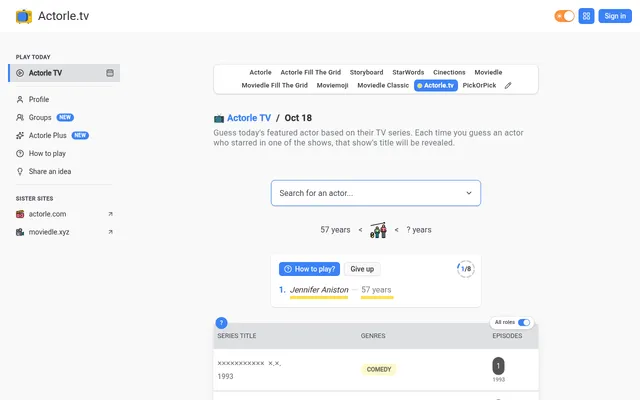Viewport: 640px width, 400px height.
Task: Toggle the orange theme switch in header
Action: click(564, 16)
